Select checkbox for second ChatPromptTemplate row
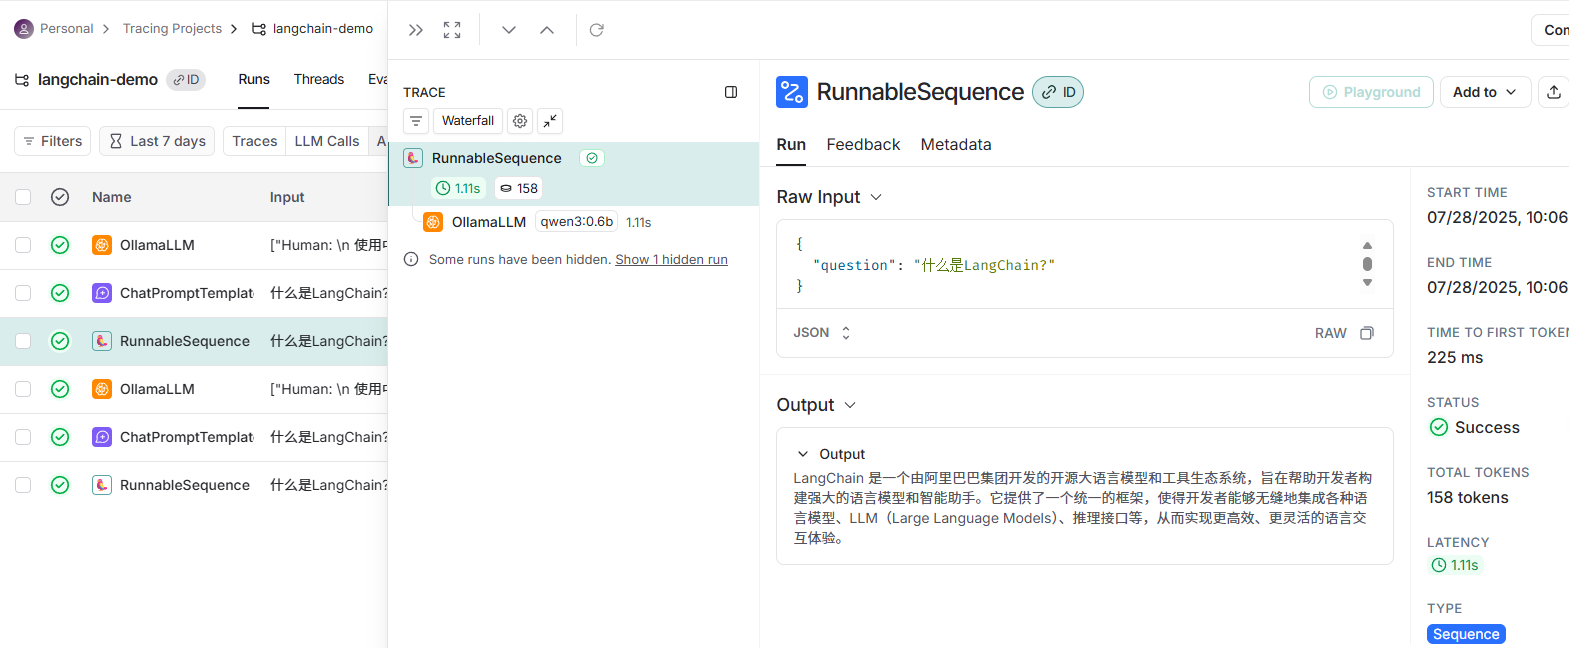This screenshot has width=1569, height=648. (23, 437)
